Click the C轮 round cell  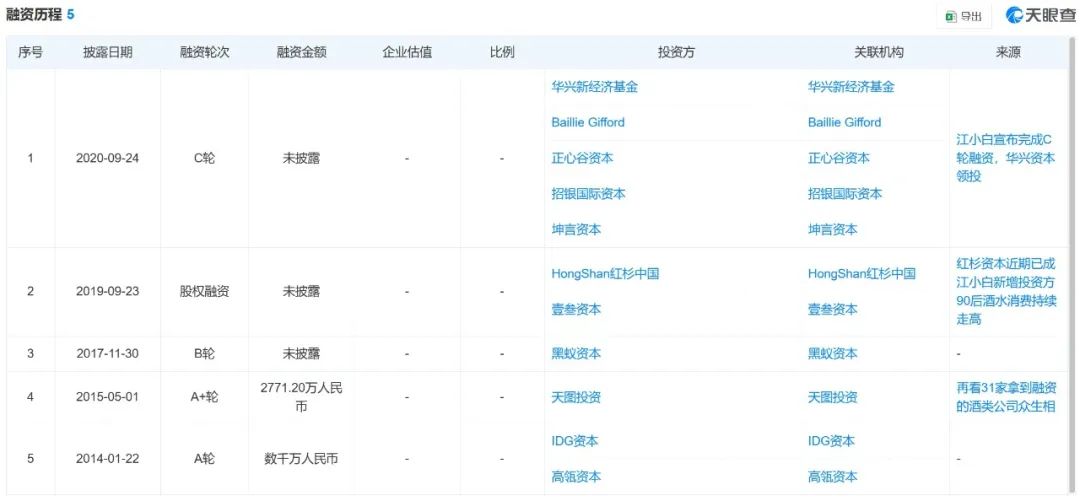pyautogui.click(x=205, y=159)
